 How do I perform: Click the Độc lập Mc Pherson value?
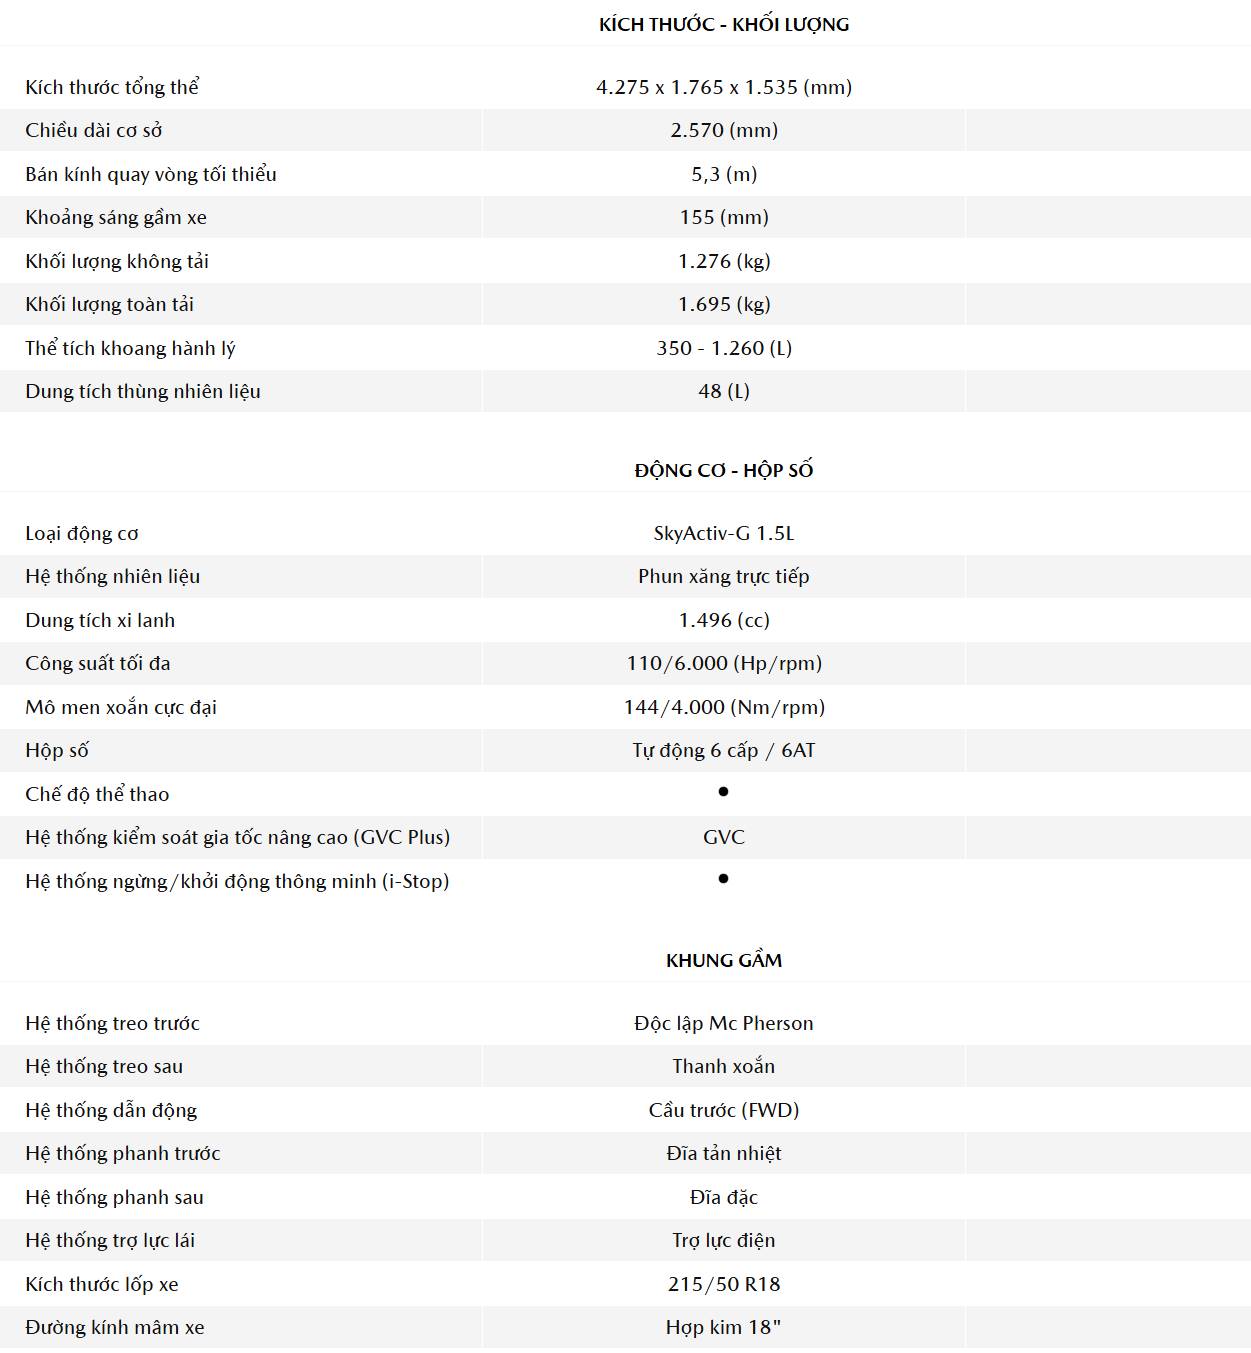coord(724,1023)
